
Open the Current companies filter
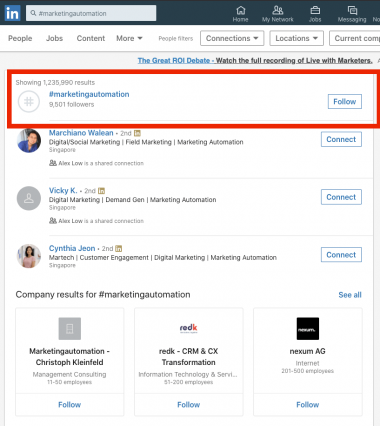[x=355, y=38]
